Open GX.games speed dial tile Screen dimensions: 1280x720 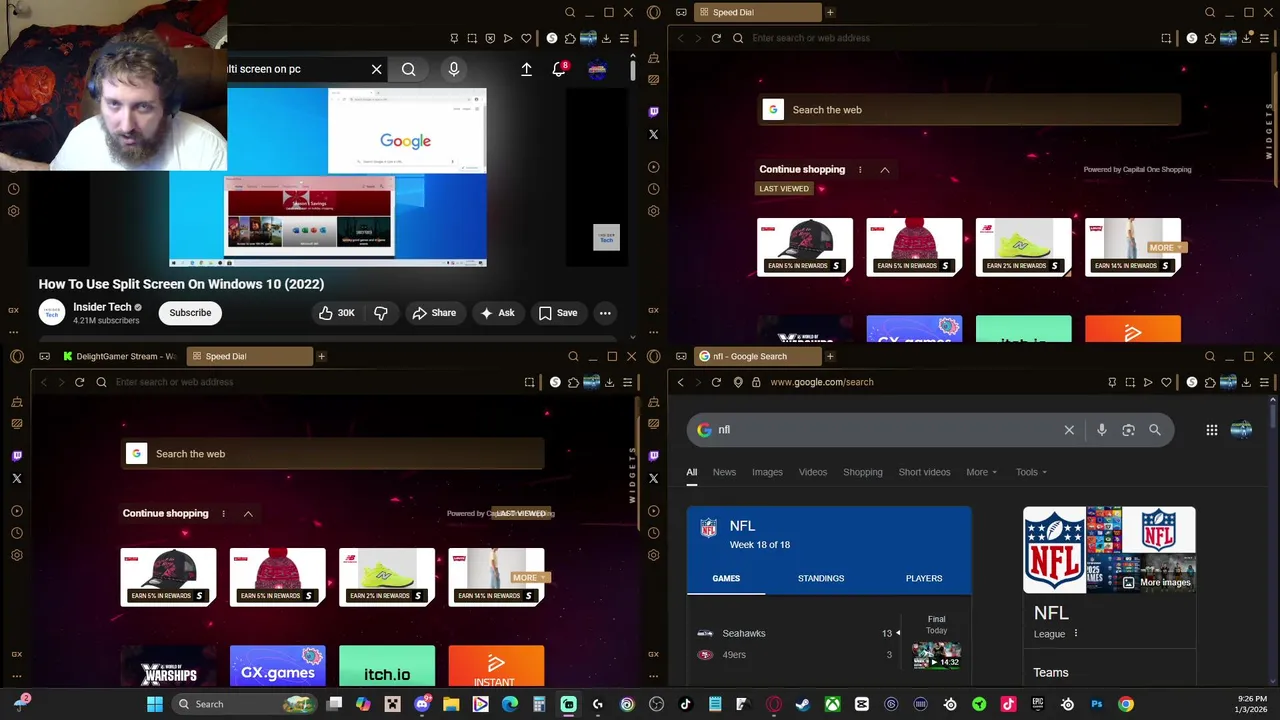pos(277,667)
